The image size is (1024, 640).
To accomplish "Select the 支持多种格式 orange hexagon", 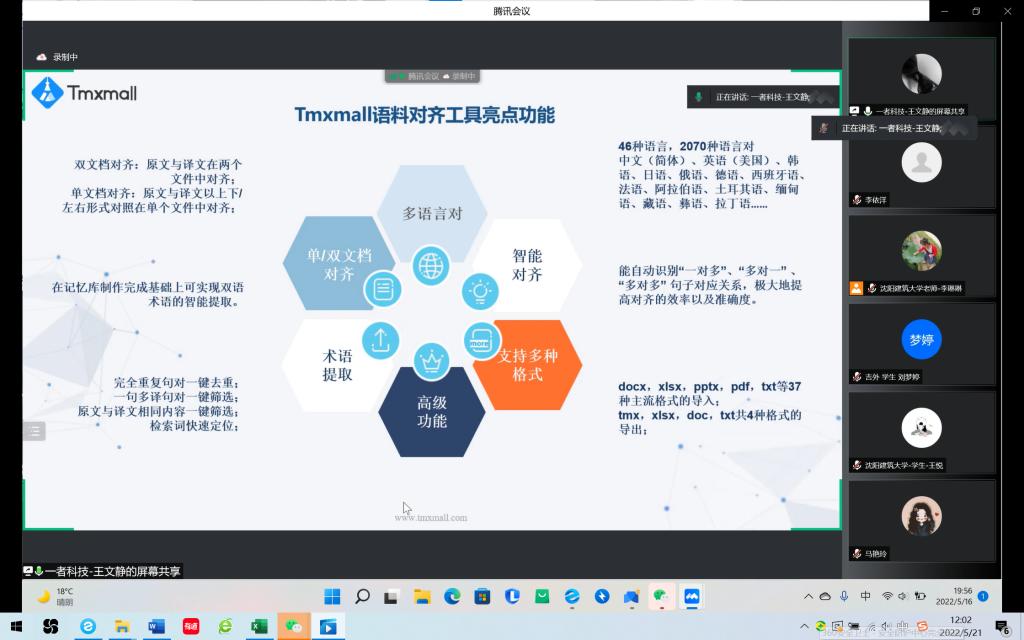I will click(x=528, y=365).
